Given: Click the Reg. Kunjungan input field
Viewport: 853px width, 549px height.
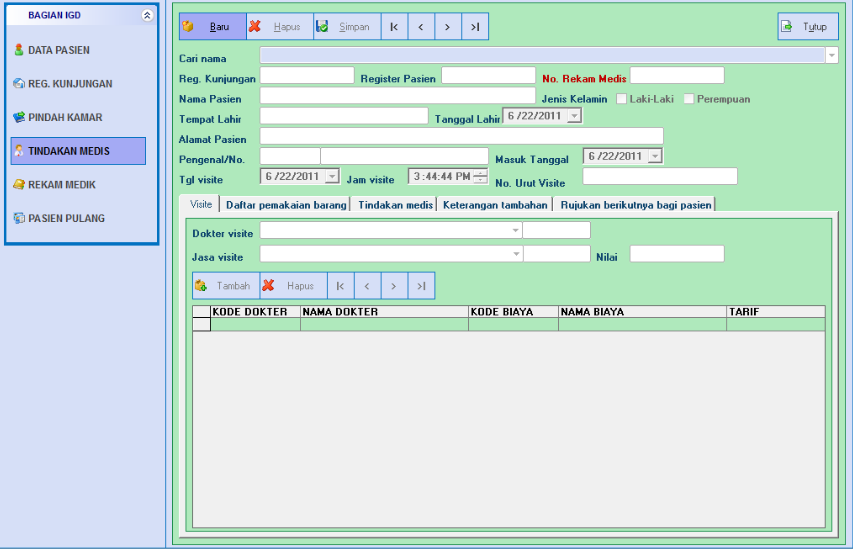Looking at the screenshot, I should coord(307,75).
